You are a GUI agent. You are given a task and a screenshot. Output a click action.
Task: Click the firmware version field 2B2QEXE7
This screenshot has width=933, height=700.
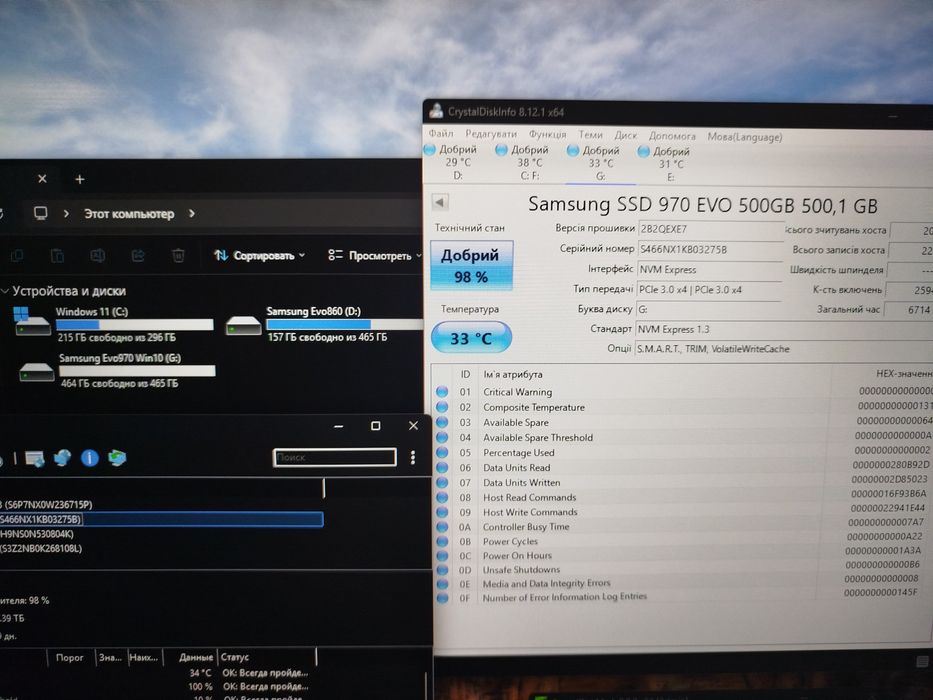coord(711,229)
